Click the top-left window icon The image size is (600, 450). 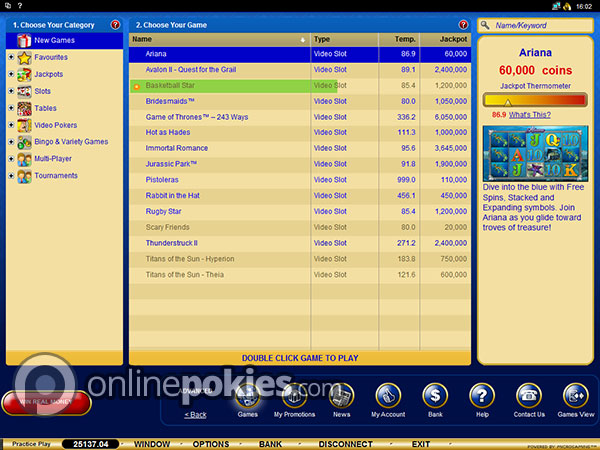pyautogui.click(x=8, y=6)
